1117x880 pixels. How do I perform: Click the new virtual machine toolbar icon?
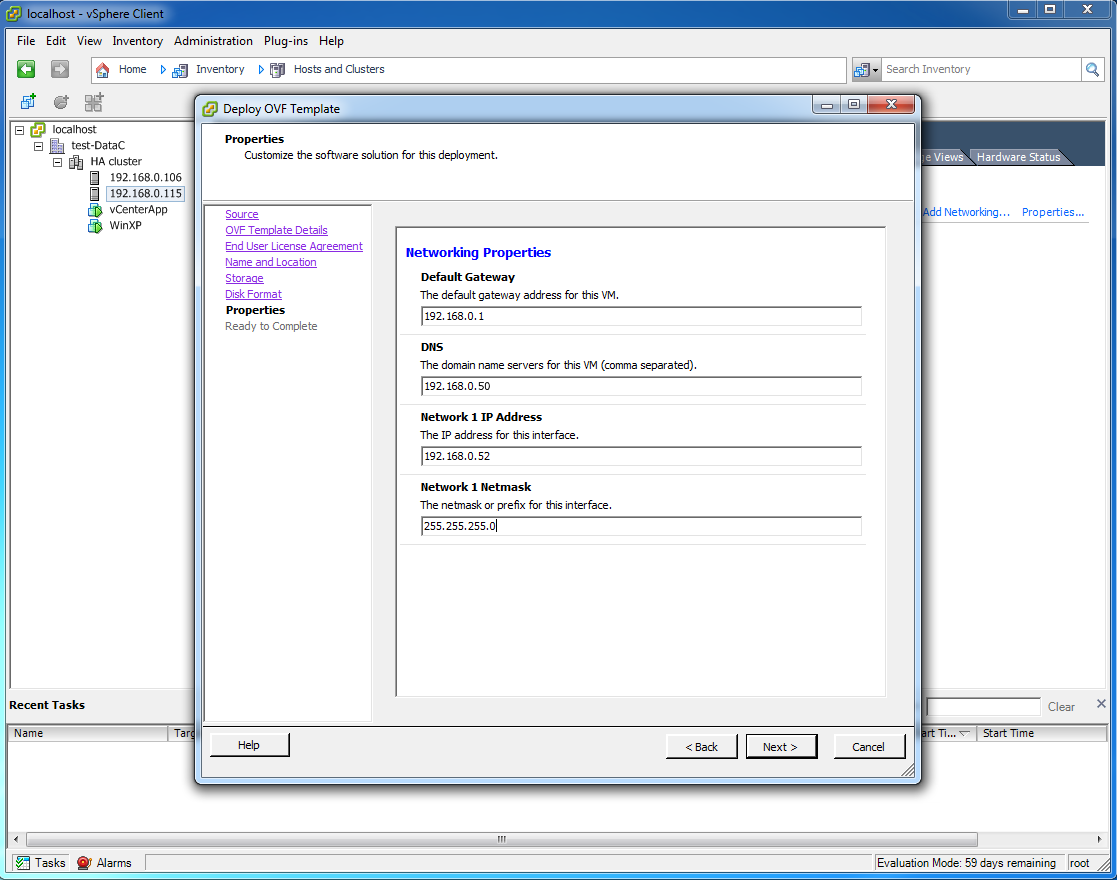[x=28, y=102]
